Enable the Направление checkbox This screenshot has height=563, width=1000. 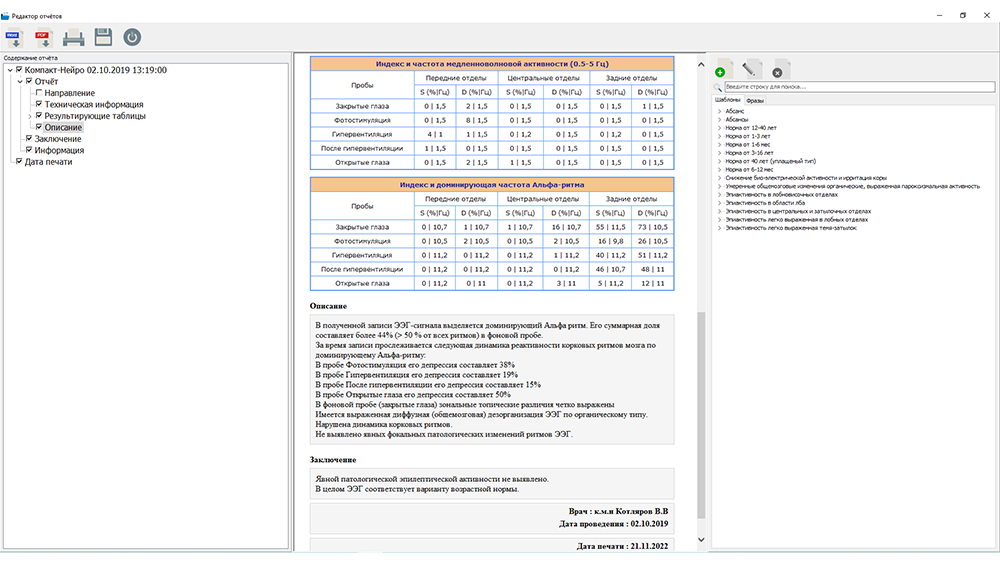39,93
